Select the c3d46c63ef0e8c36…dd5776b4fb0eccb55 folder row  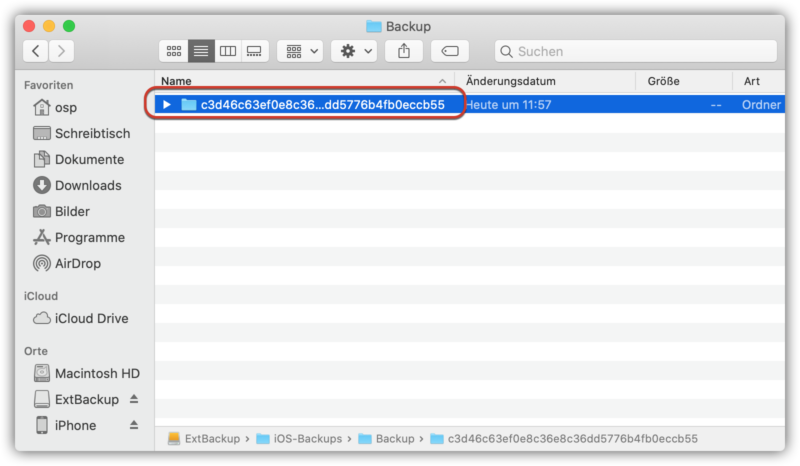(x=469, y=105)
